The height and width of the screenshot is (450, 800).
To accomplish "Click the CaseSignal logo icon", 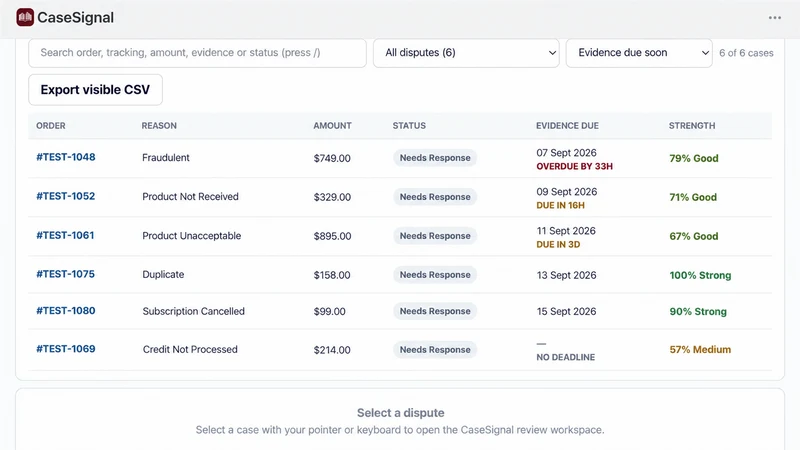I will coord(25,17).
